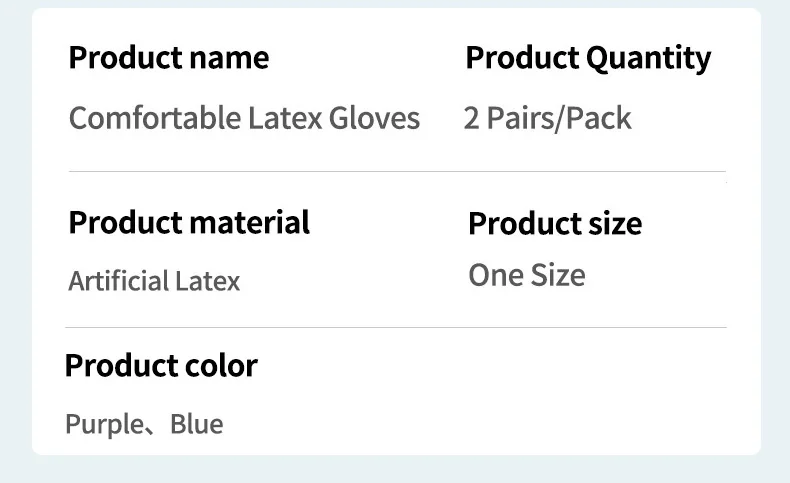The width and height of the screenshot is (790, 483).
Task: Click the word "Gloves" in product name
Action: pos(374,119)
